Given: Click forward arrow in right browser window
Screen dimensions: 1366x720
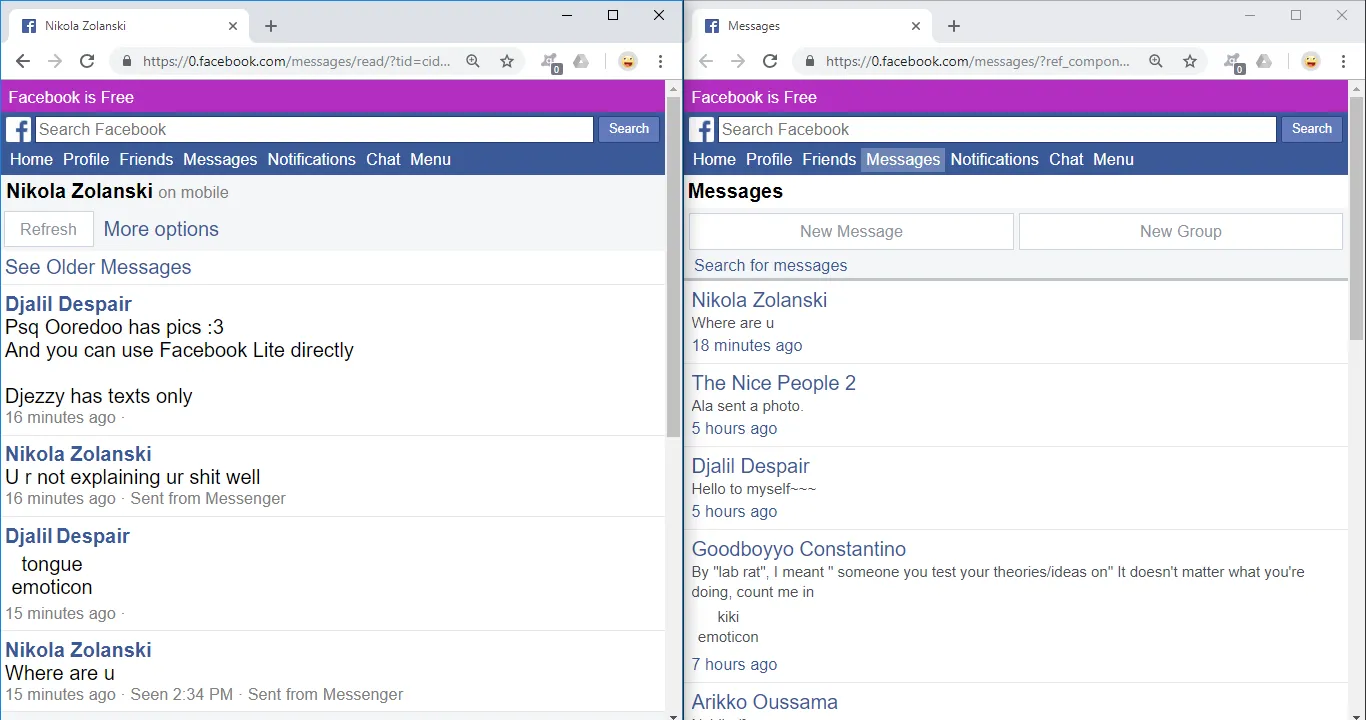Looking at the screenshot, I should tap(738, 61).
